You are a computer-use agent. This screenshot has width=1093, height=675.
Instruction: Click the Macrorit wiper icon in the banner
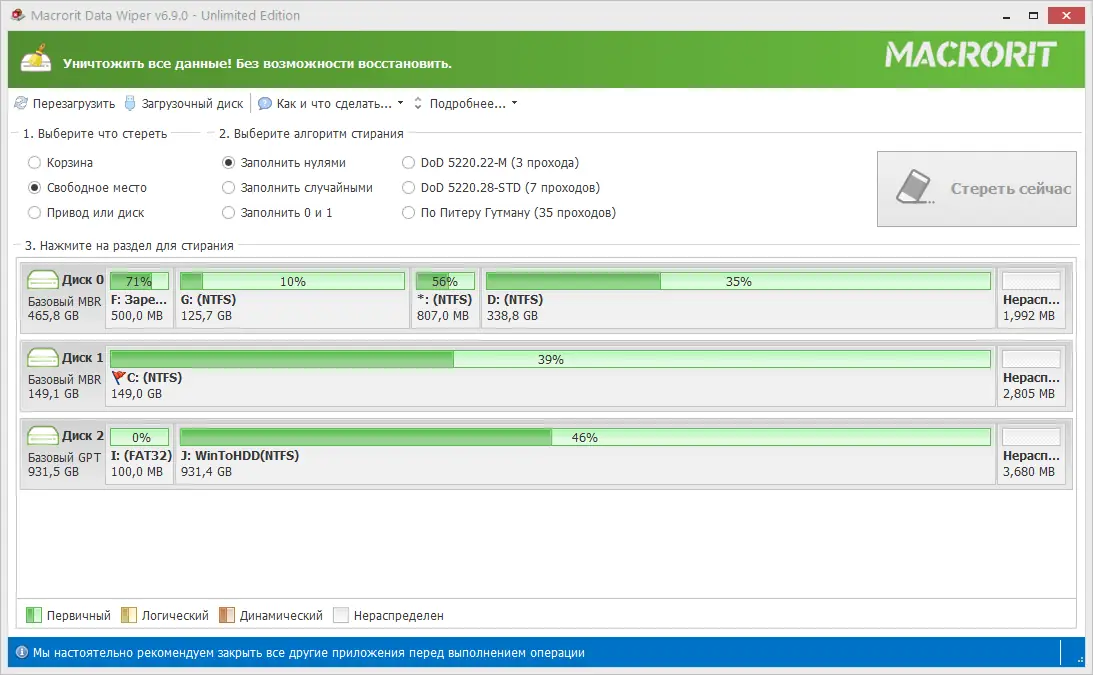(37, 58)
